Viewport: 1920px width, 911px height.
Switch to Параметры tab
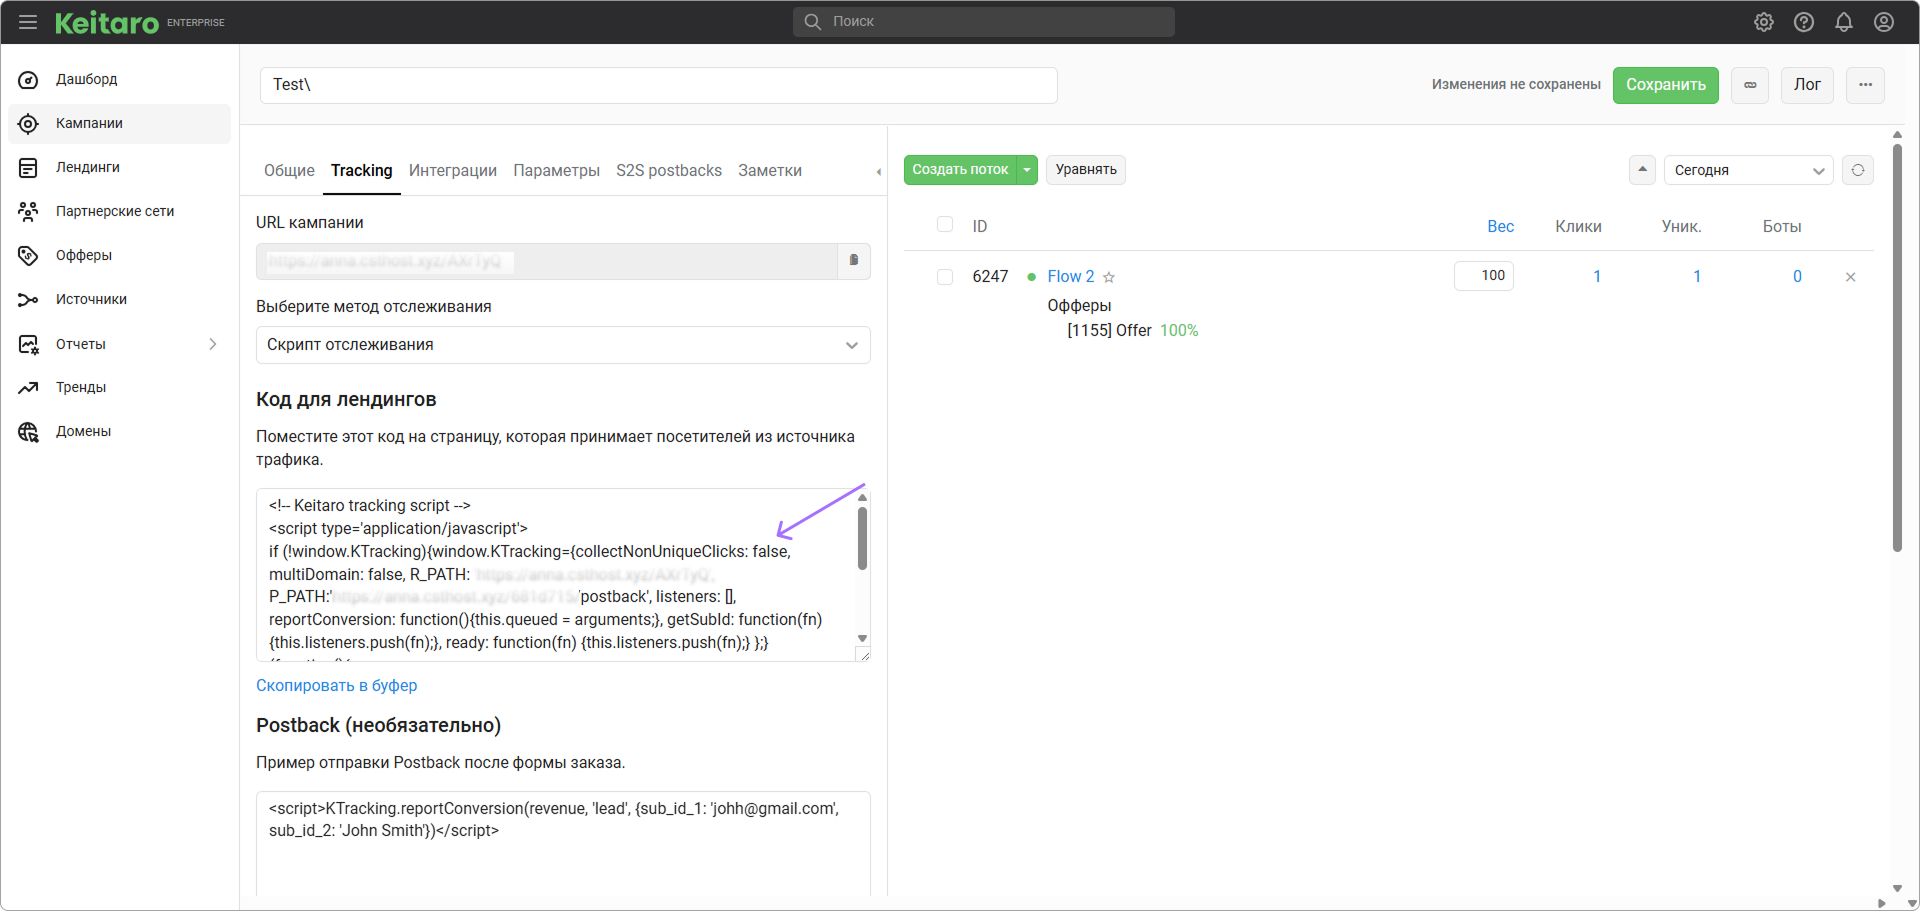pos(556,170)
